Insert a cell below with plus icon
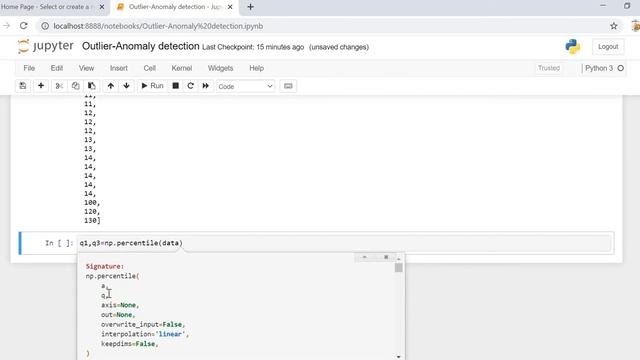This screenshot has width=640, height=360. (41, 86)
